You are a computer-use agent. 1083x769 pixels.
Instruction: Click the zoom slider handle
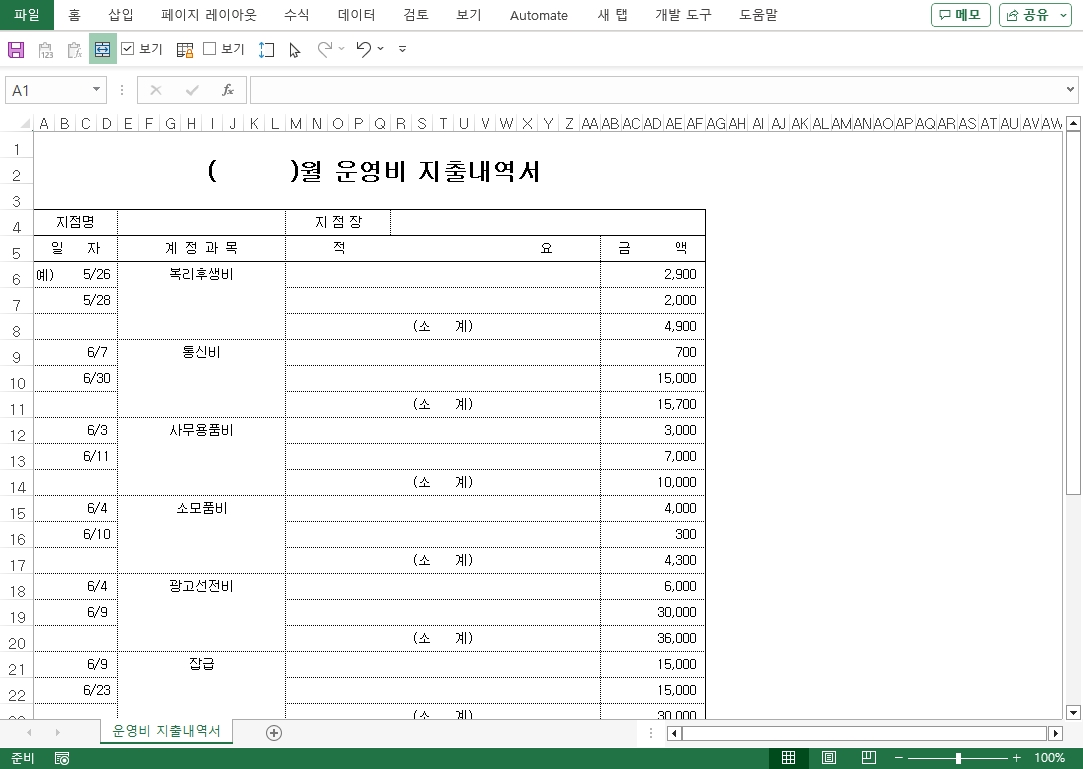pyautogui.click(x=958, y=758)
